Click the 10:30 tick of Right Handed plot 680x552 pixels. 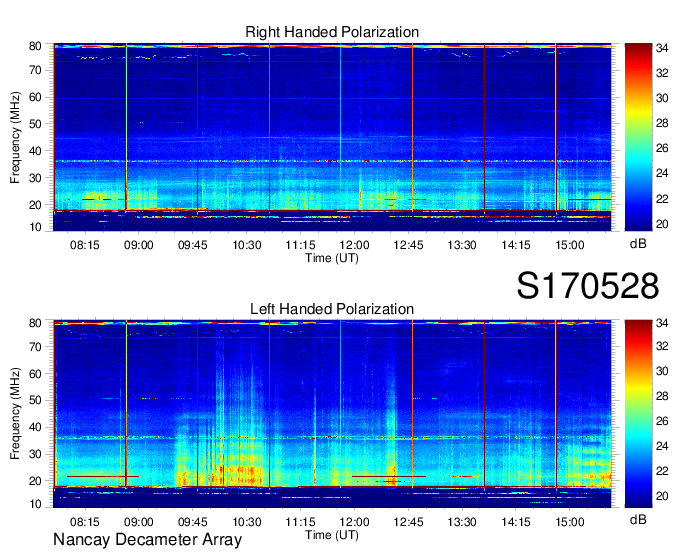coord(247,245)
